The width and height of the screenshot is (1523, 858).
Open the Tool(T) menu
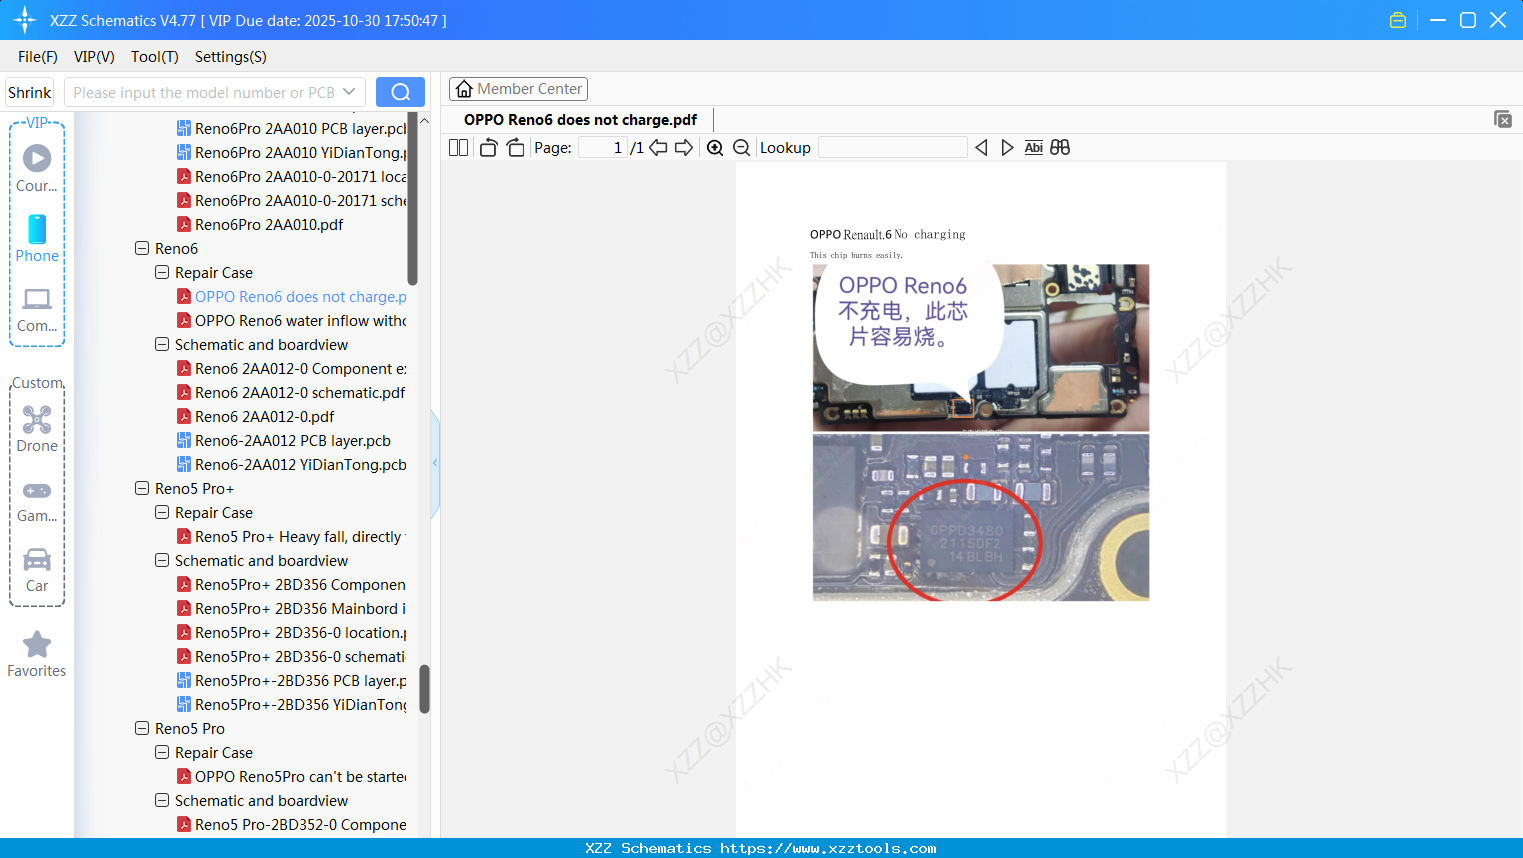coord(155,57)
